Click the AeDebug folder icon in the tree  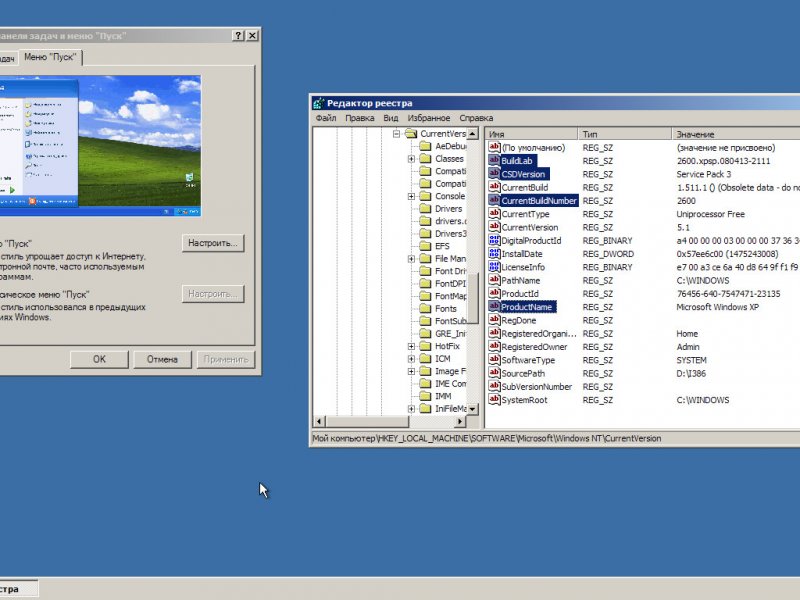[425, 146]
